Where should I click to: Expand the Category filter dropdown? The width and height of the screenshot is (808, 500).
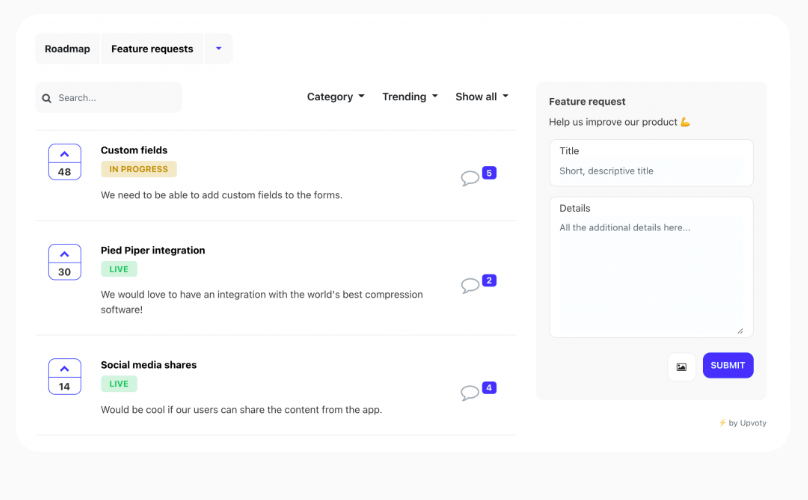click(335, 97)
